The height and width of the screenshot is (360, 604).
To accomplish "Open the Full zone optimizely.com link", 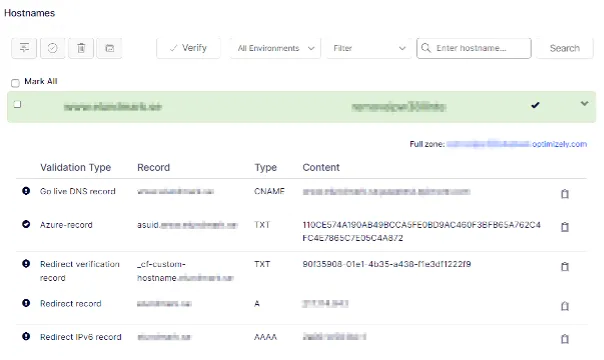I will 517,144.
